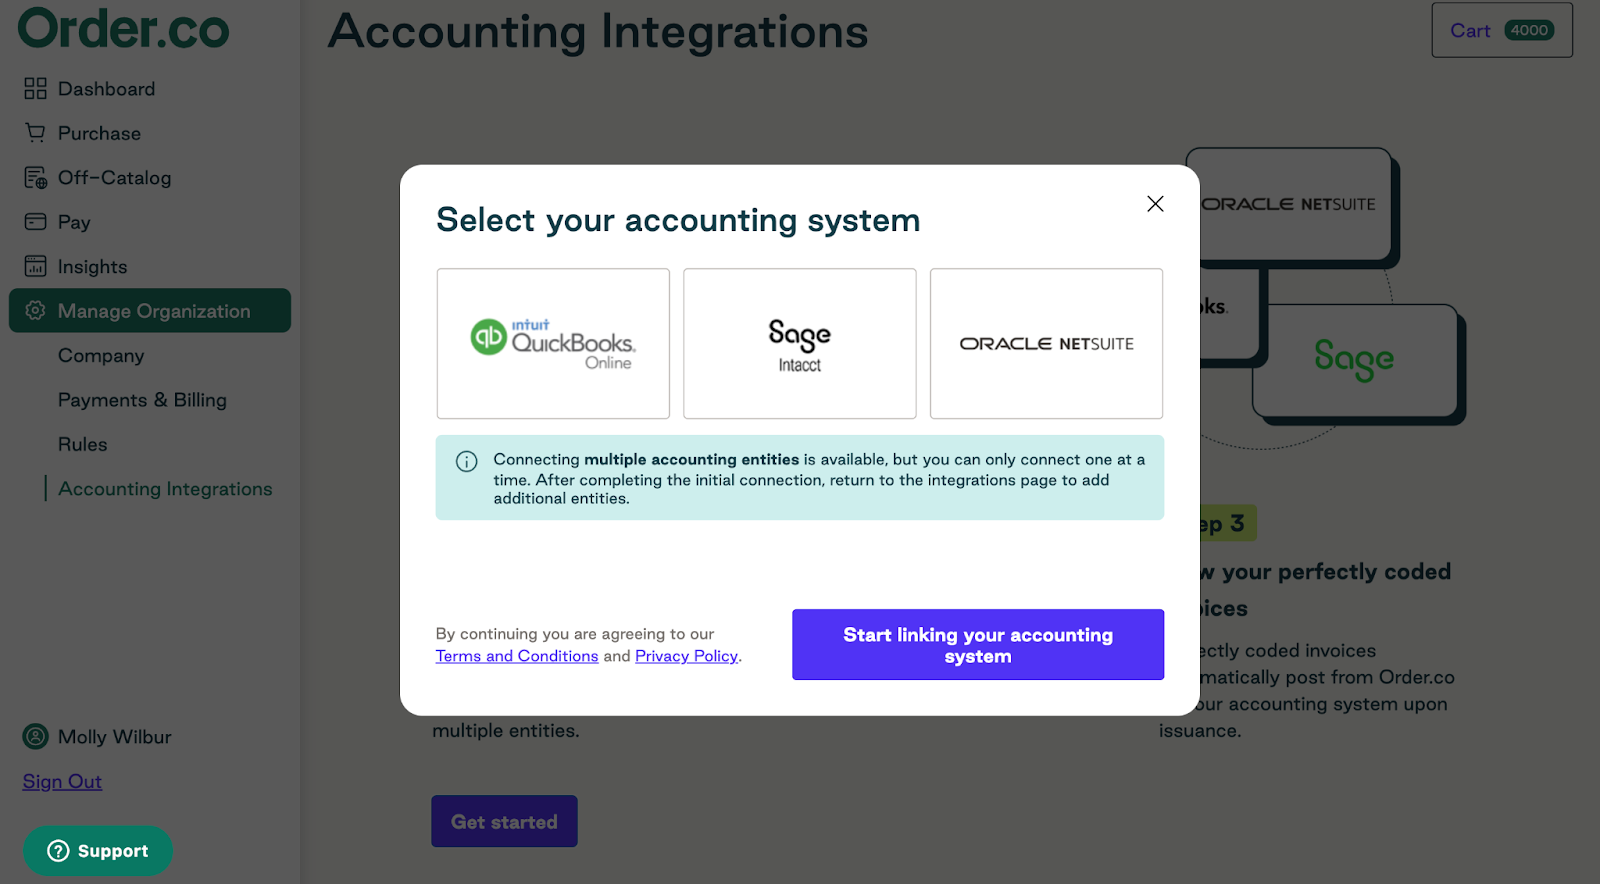Click Start linking your accounting system
This screenshot has height=884, width=1600.
[977, 644]
